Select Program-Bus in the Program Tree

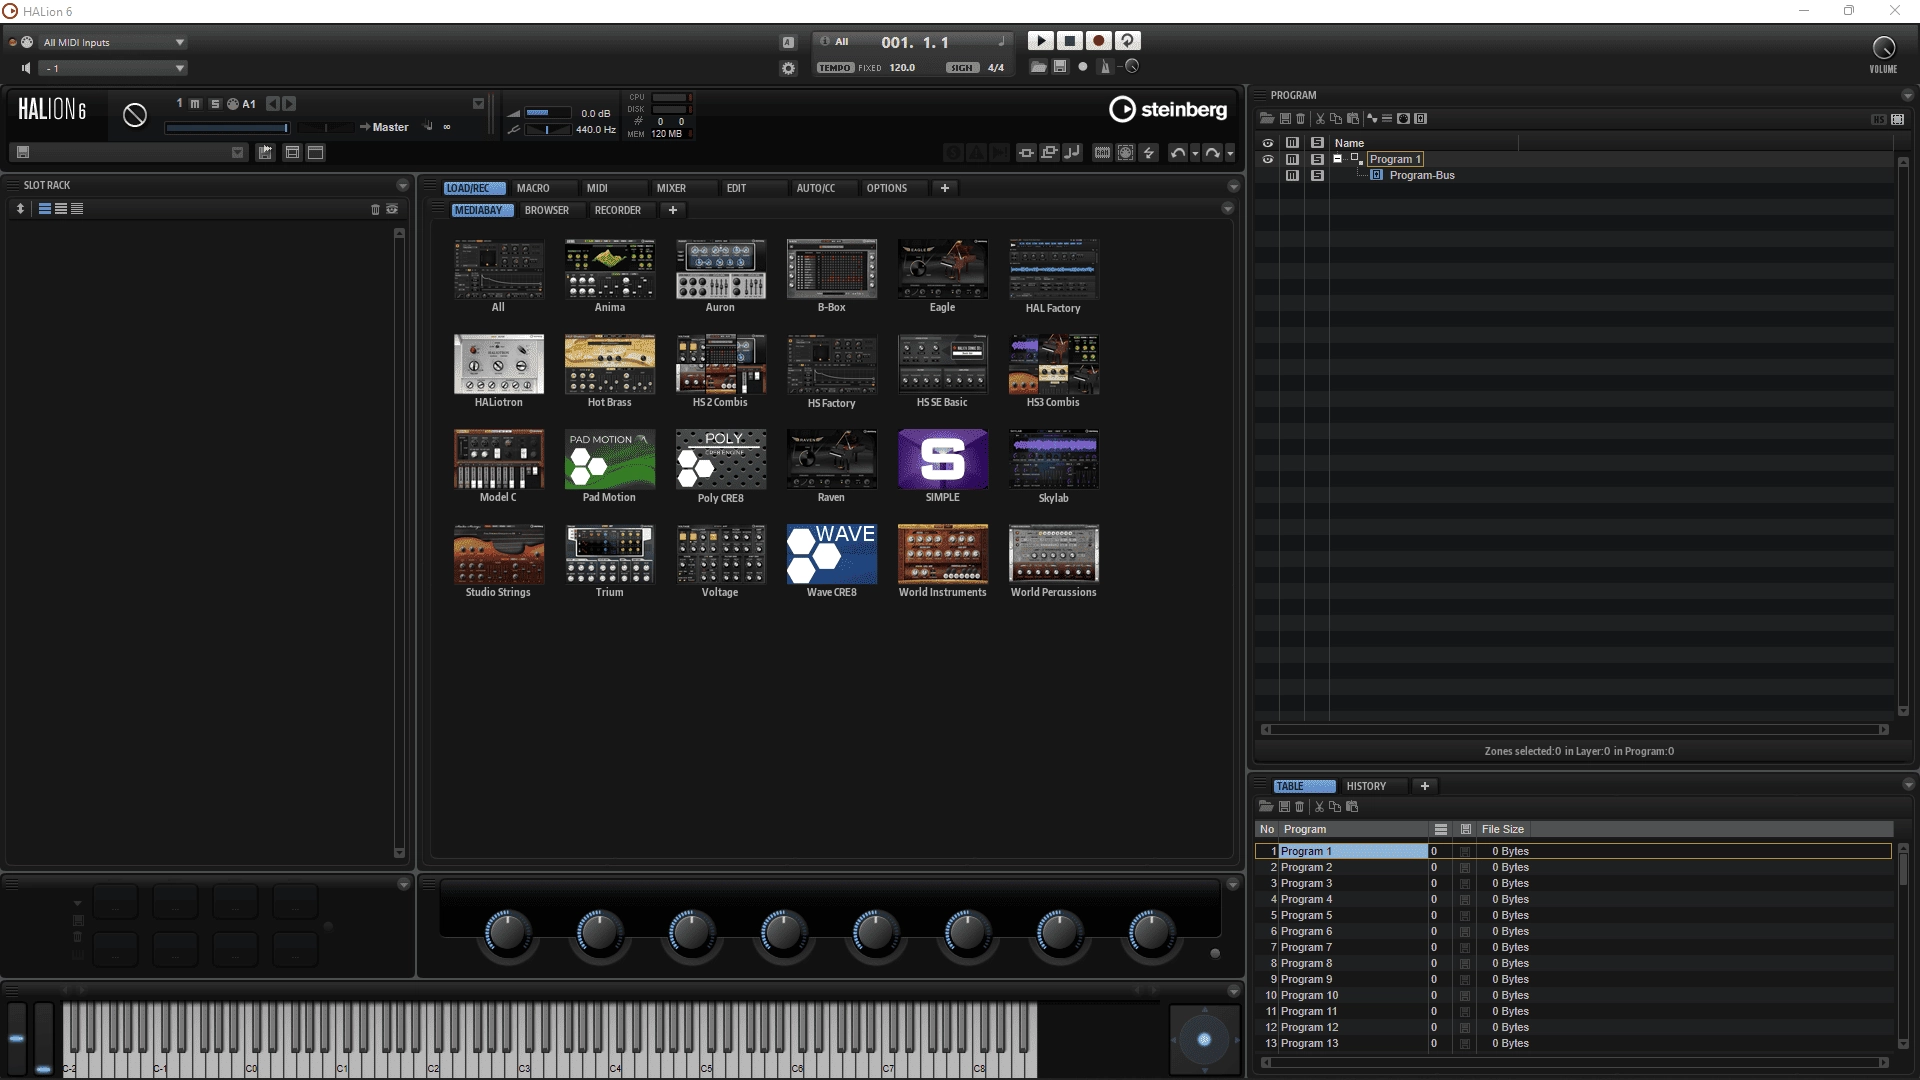(1421, 175)
